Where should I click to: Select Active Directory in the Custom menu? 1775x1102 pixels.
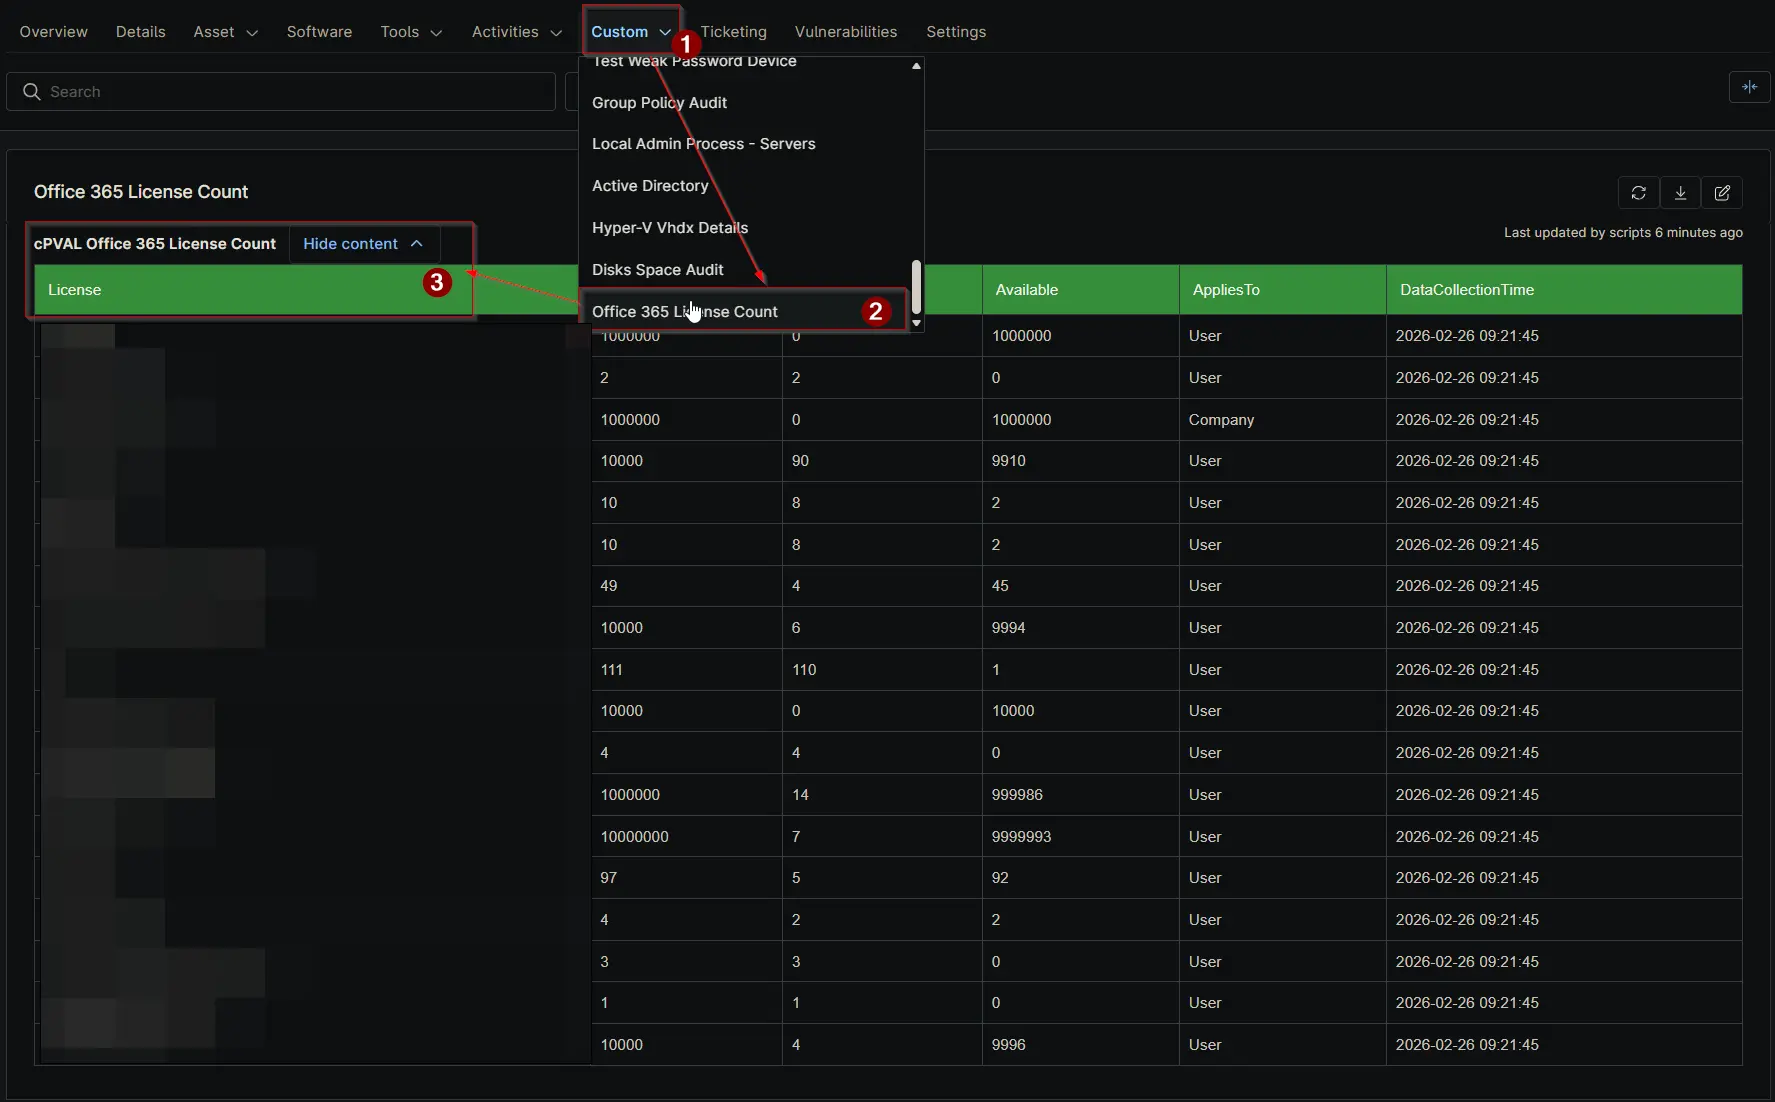pos(650,186)
